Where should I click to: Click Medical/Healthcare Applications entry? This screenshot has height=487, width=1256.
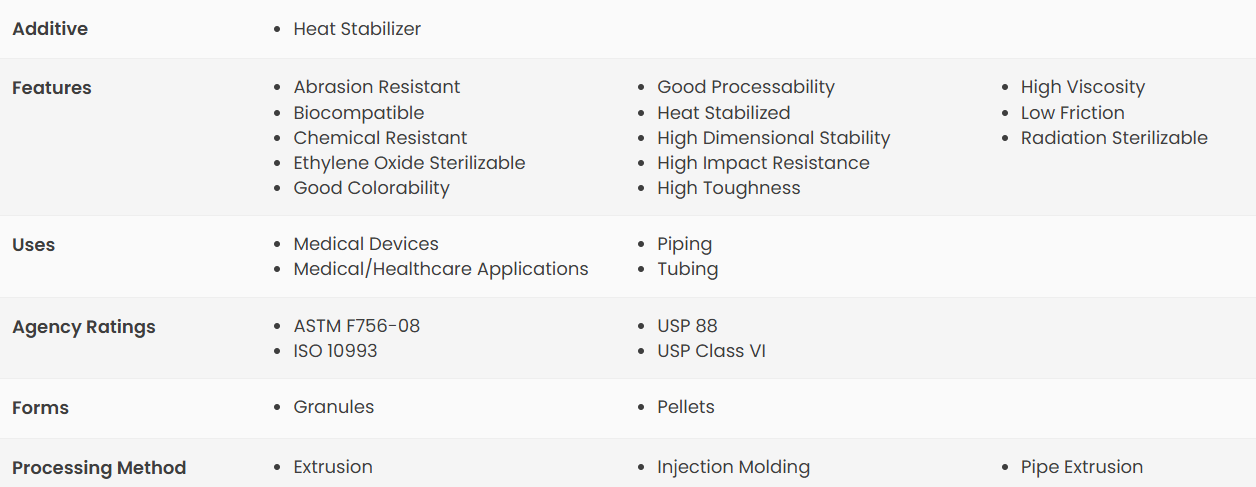pyautogui.click(x=440, y=269)
